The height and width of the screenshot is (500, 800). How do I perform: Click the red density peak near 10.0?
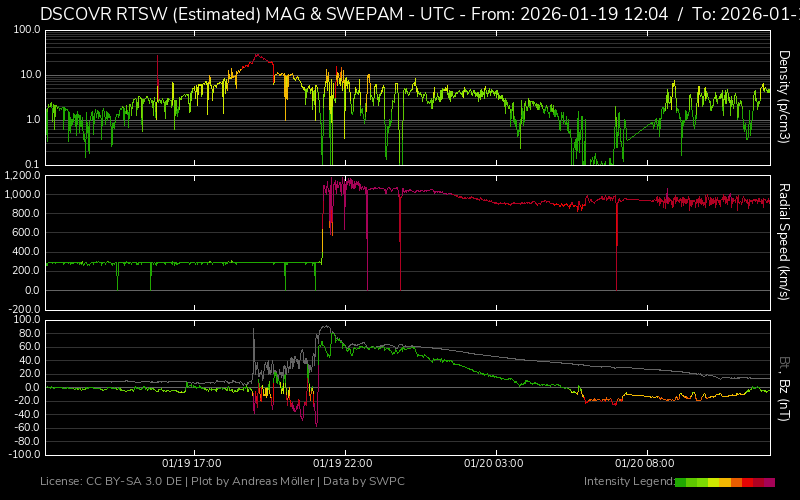point(258,56)
